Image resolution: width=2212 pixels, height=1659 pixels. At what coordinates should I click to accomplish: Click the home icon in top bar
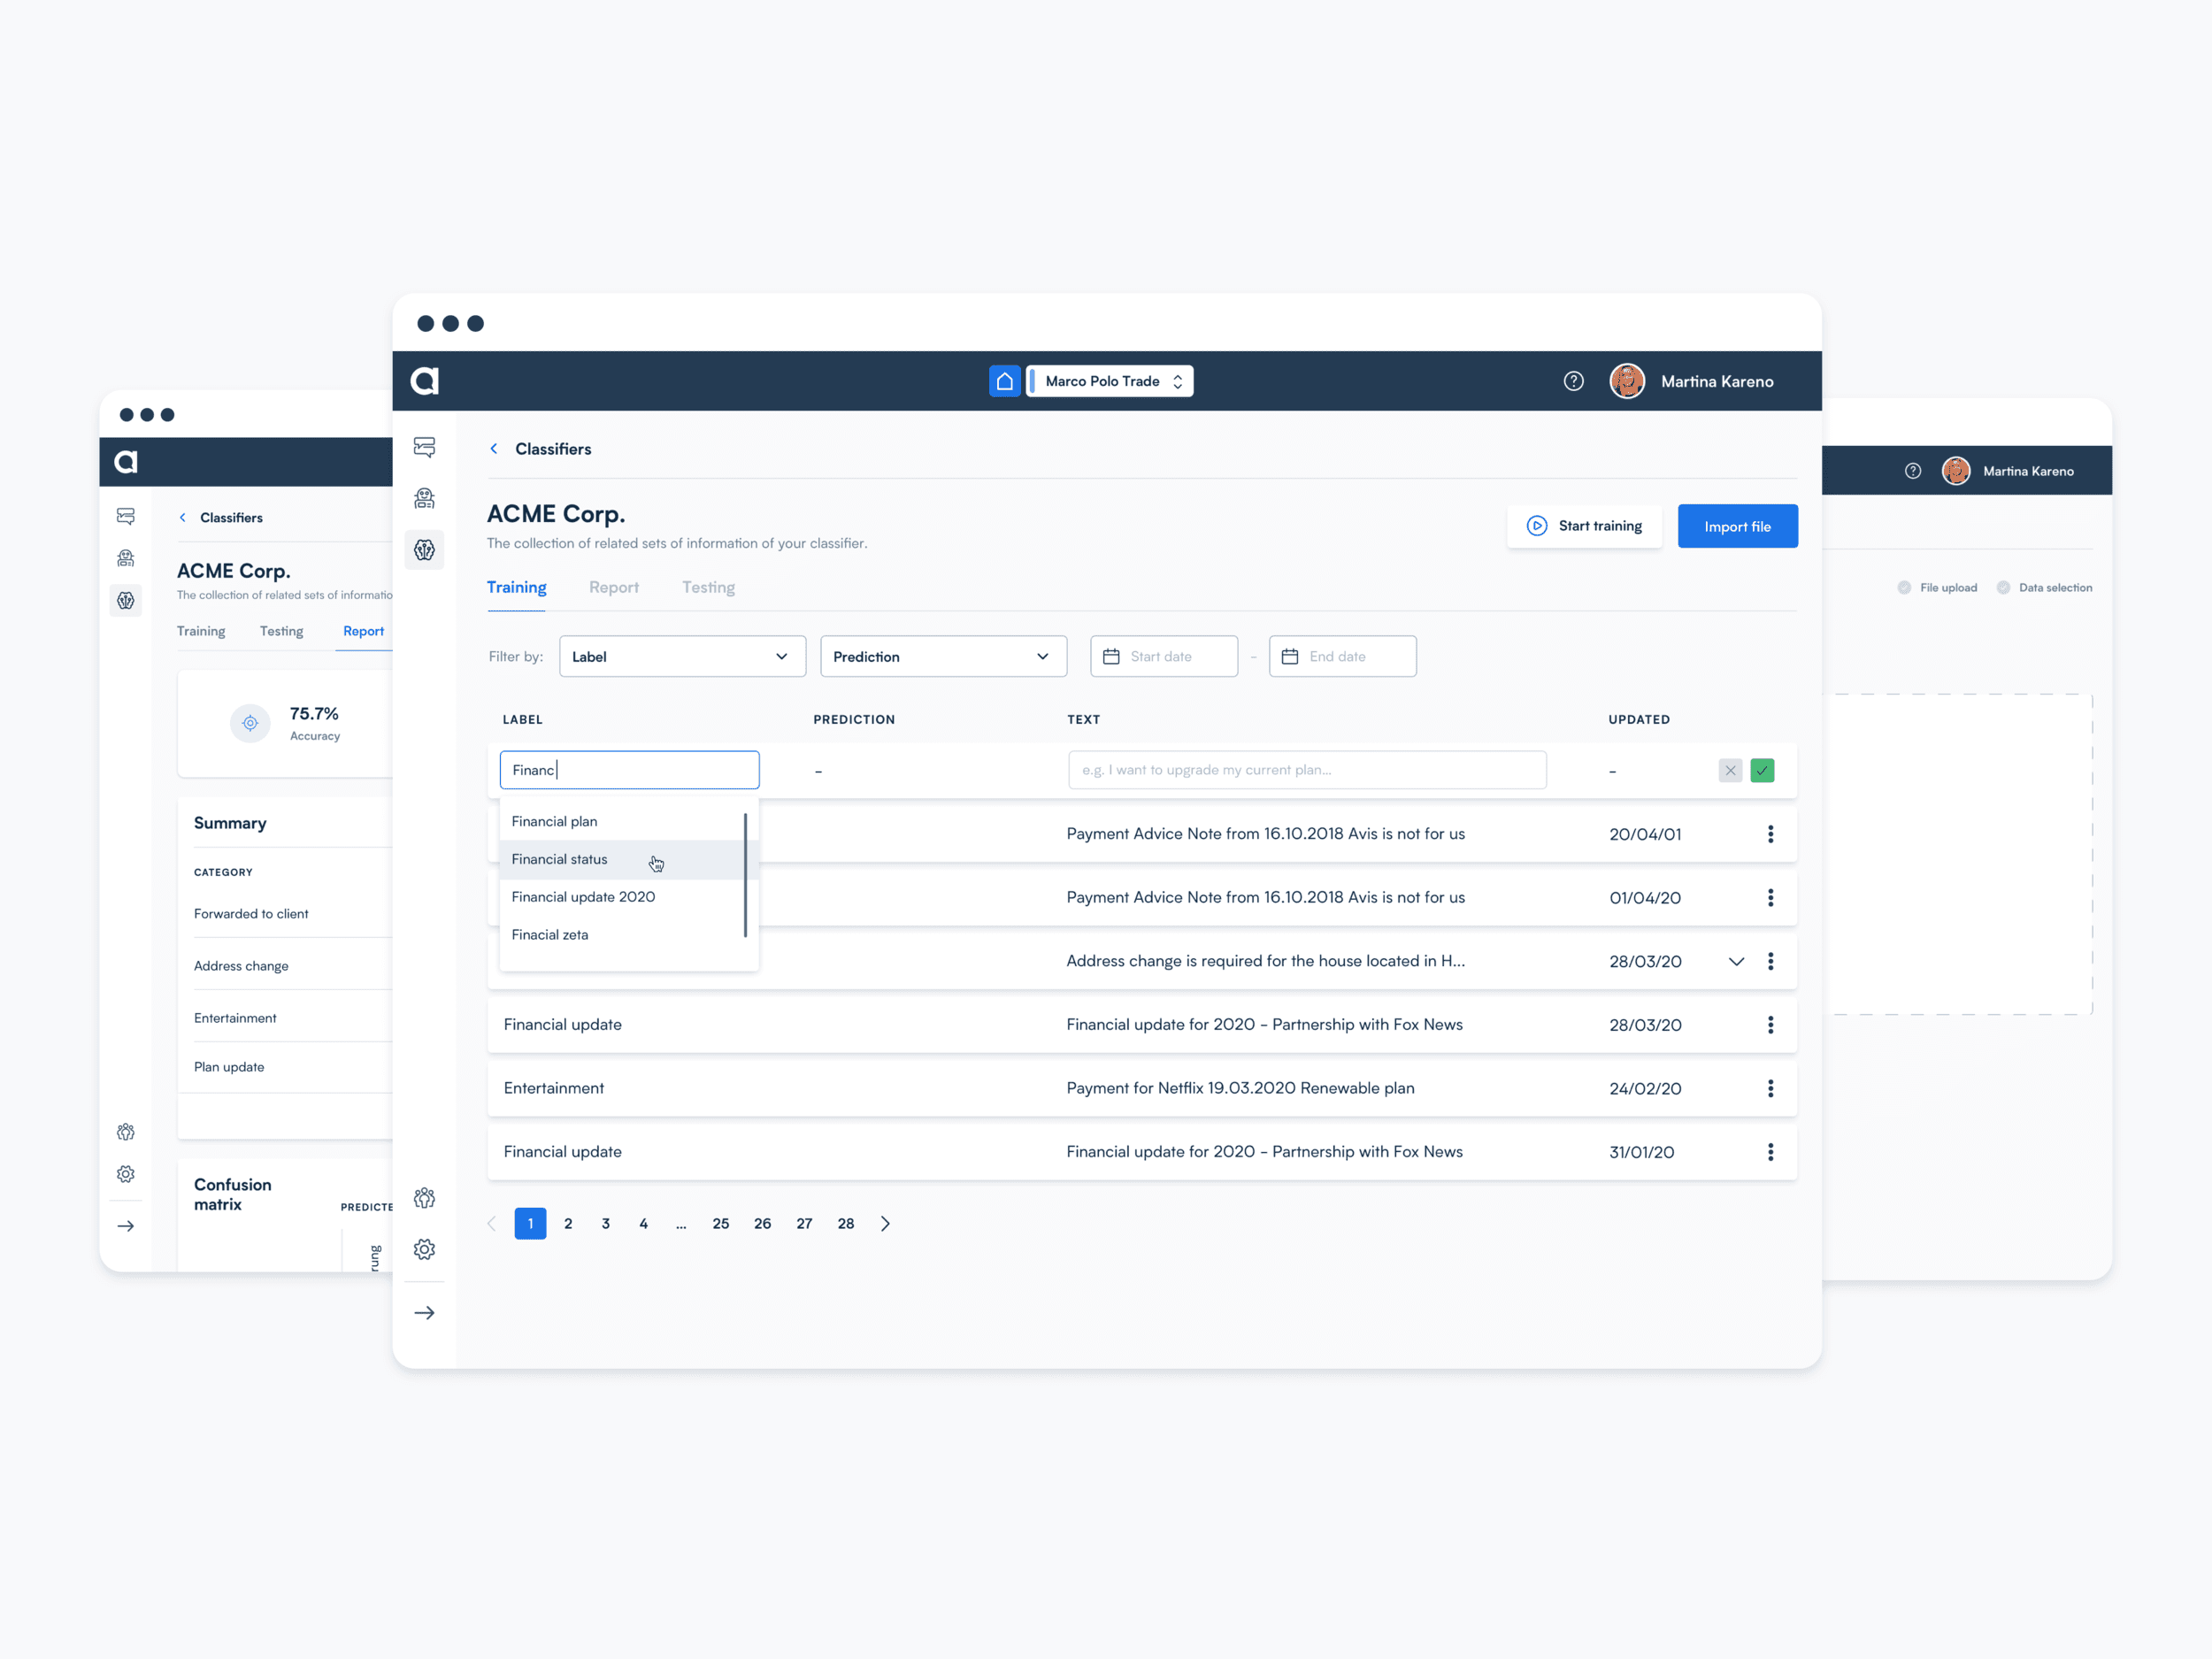1004,381
